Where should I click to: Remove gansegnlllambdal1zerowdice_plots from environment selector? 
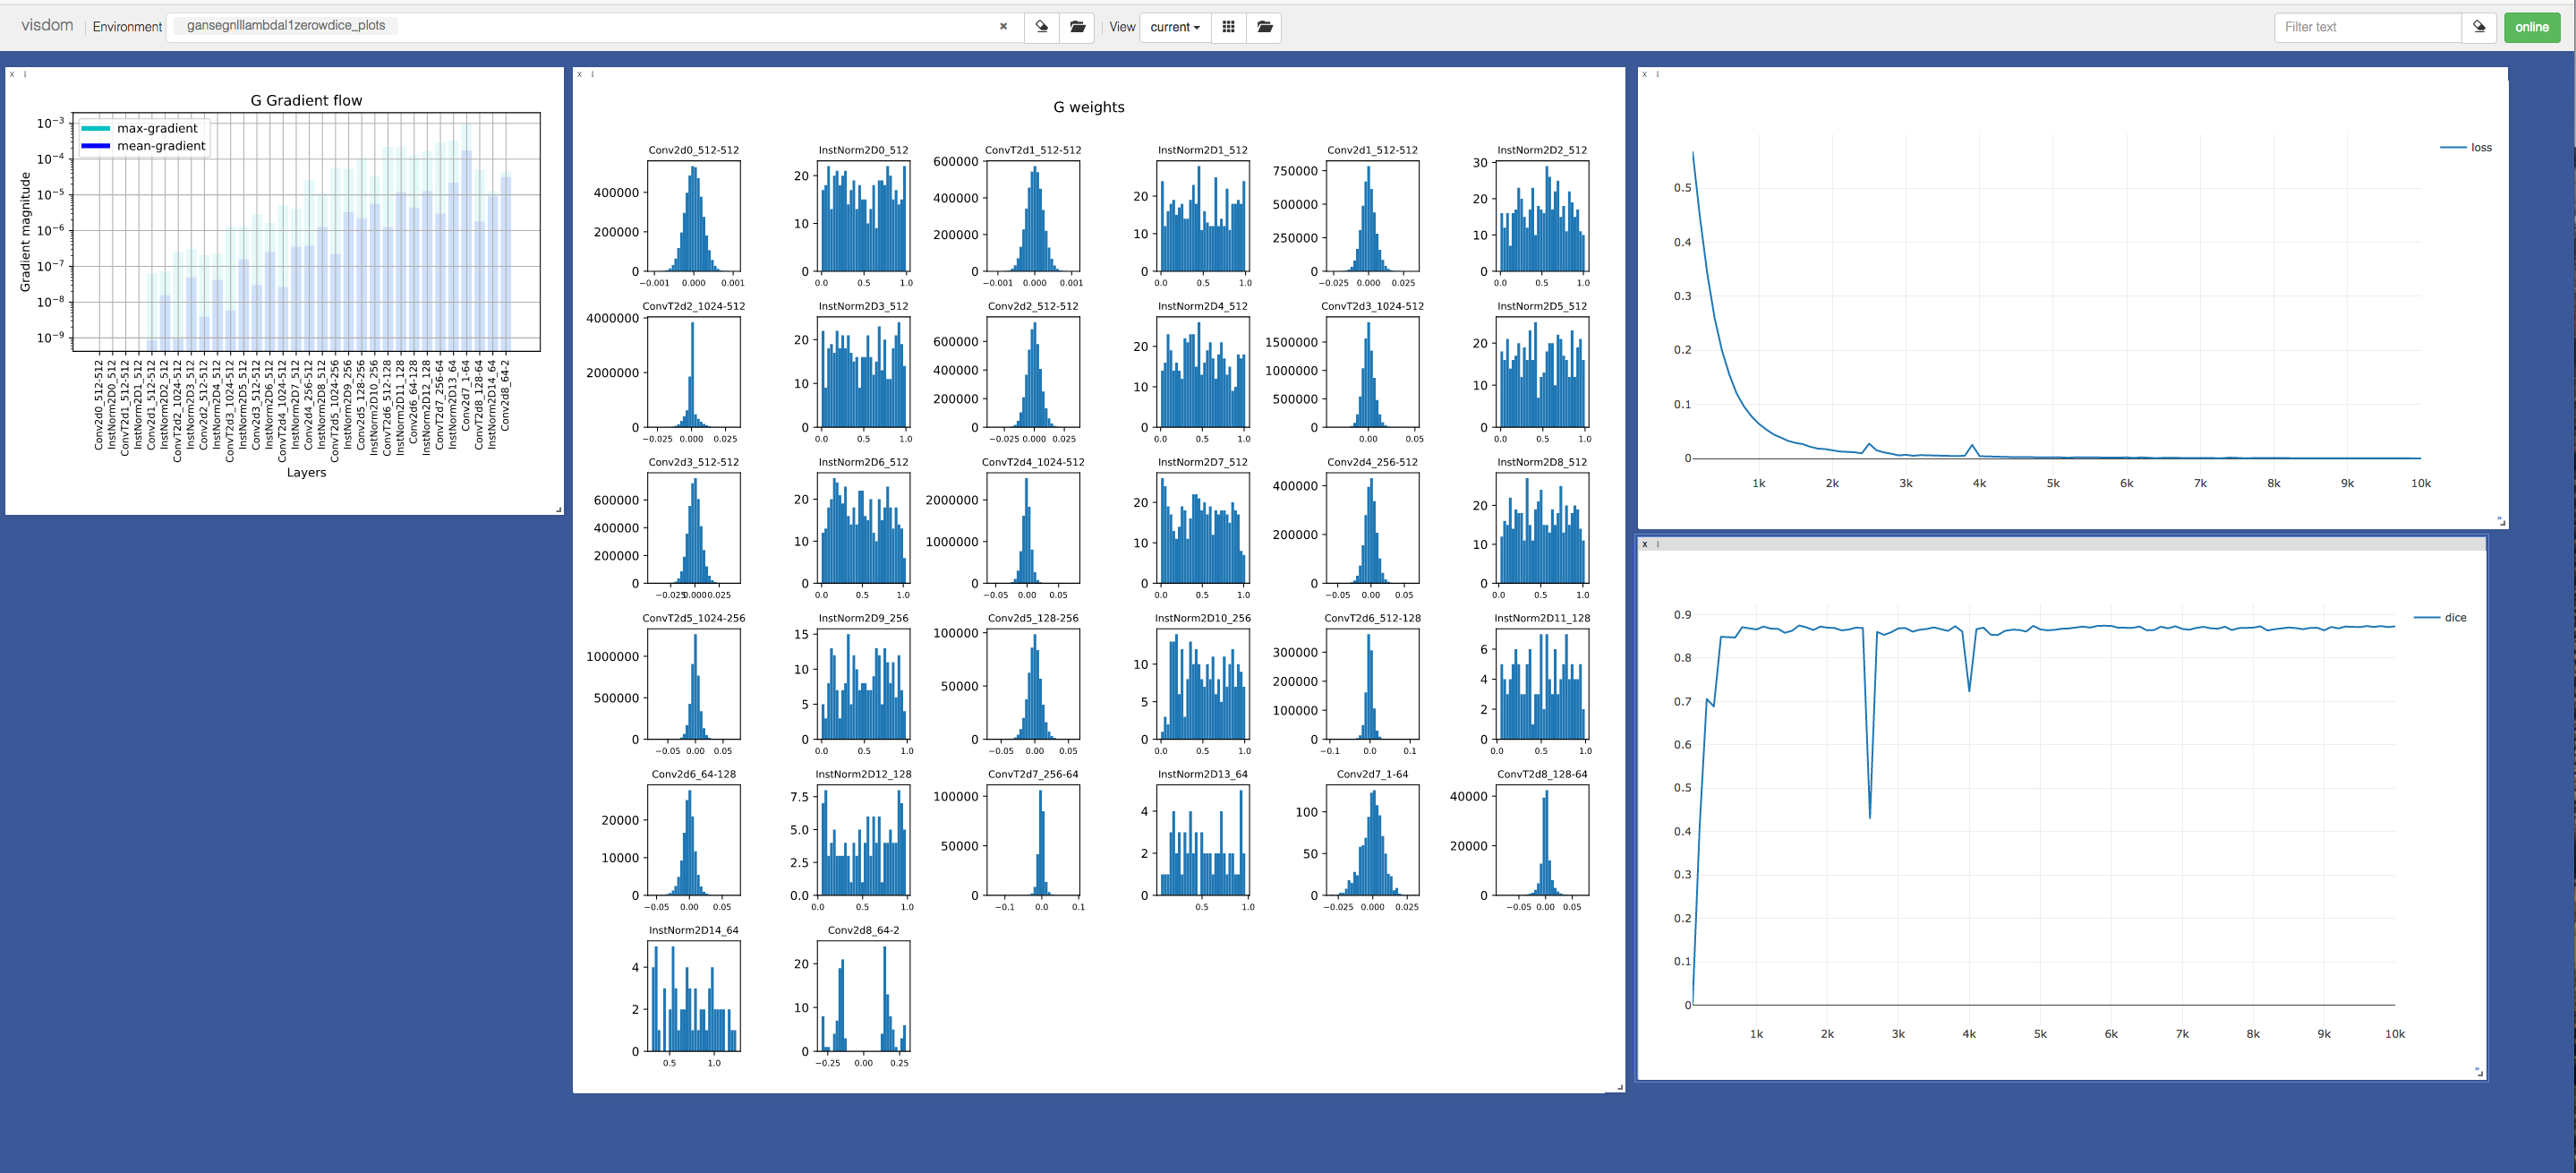pyautogui.click(x=1003, y=27)
